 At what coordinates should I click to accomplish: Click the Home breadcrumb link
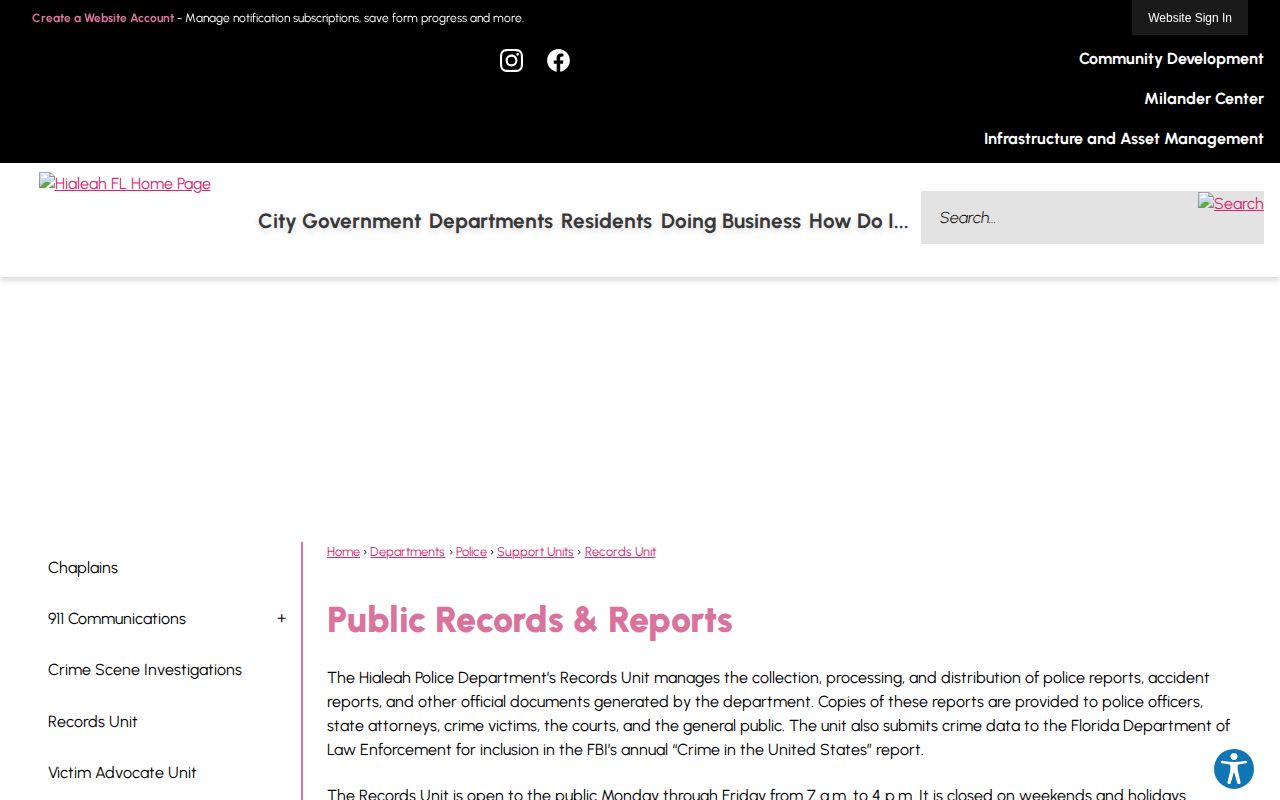pos(343,552)
